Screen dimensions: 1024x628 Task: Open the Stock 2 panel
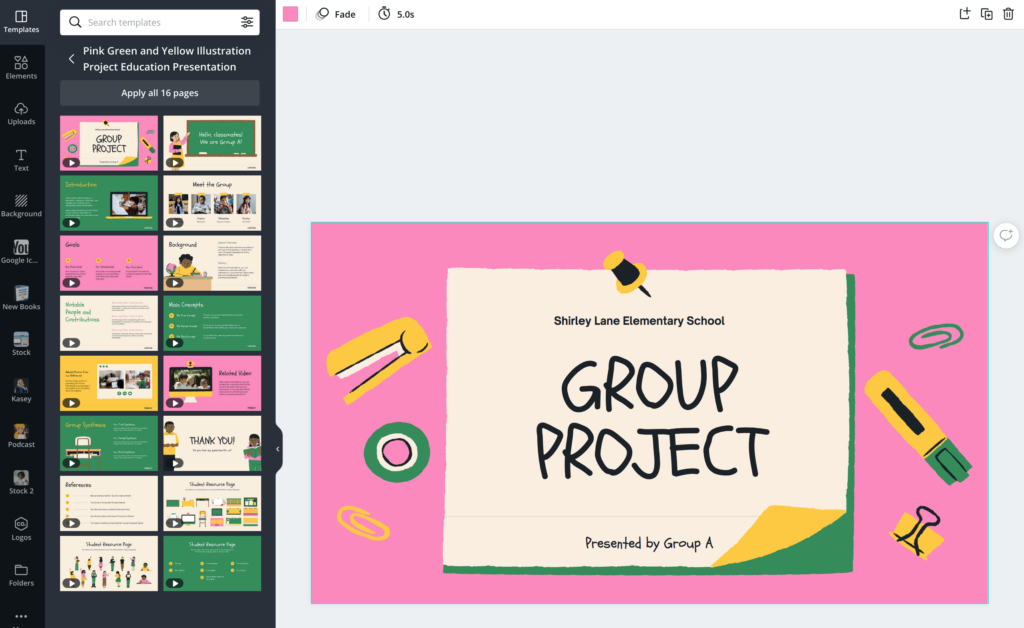click(x=21, y=483)
